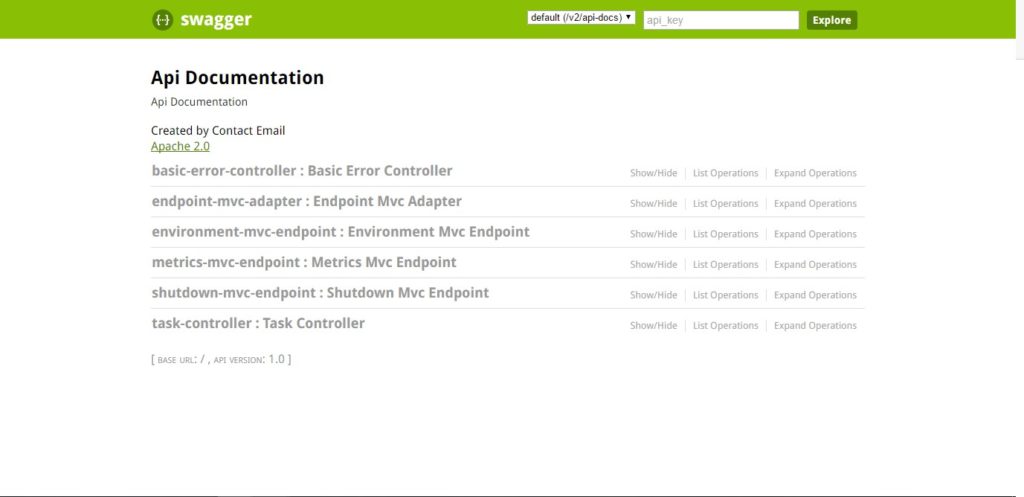Show/Hide the metrics-mvc-endpoint operations
Image resolution: width=1024 pixels, height=497 pixels.
[653, 265]
